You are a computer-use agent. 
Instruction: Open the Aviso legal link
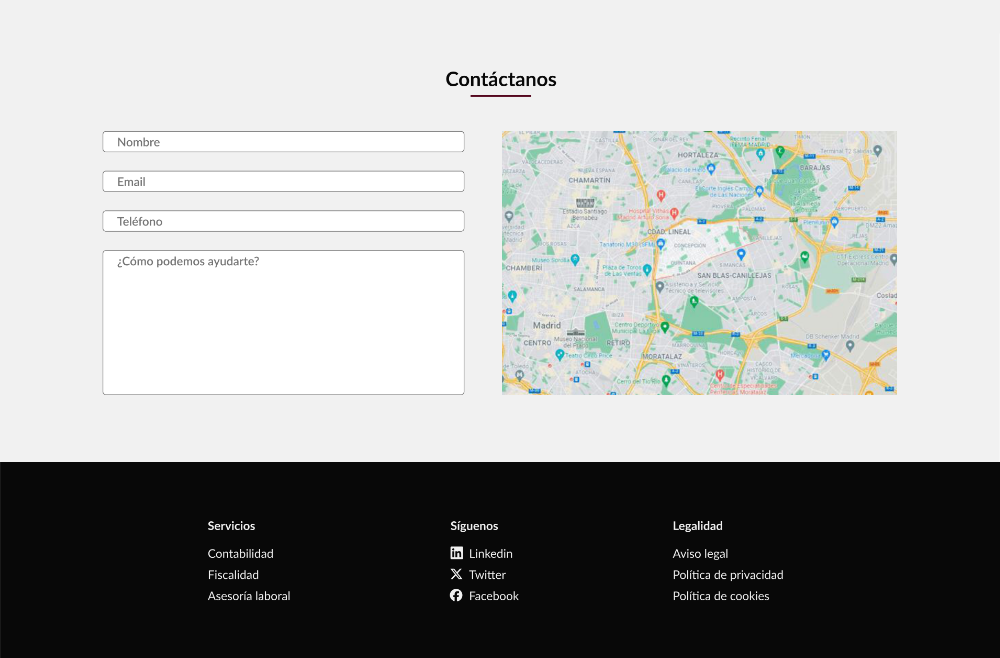pos(700,553)
